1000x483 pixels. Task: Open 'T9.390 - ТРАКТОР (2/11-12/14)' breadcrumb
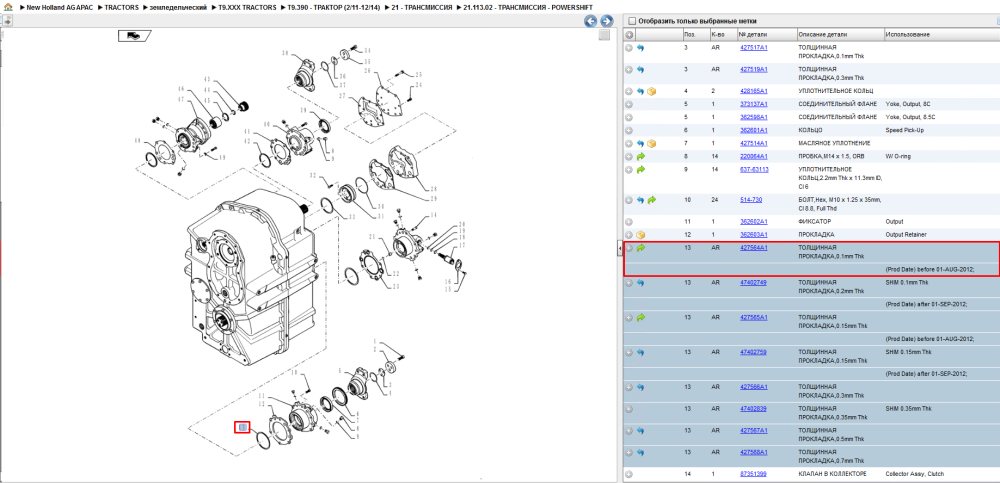pos(334,7)
